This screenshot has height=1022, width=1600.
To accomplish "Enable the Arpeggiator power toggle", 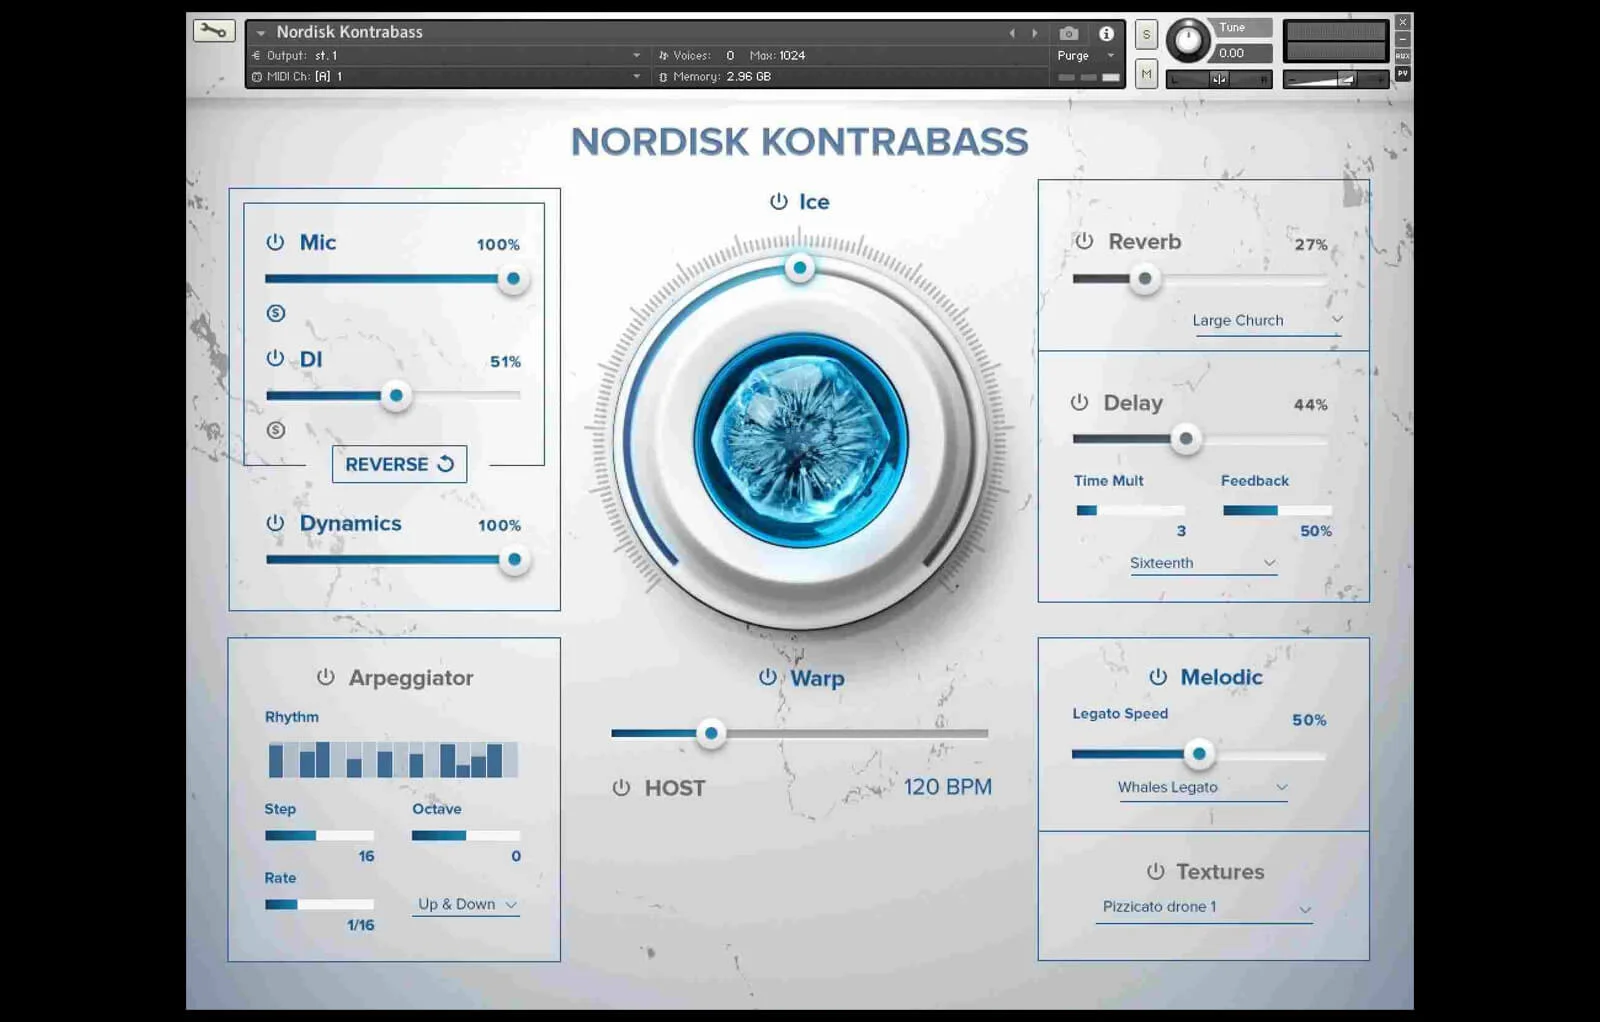I will pos(325,677).
